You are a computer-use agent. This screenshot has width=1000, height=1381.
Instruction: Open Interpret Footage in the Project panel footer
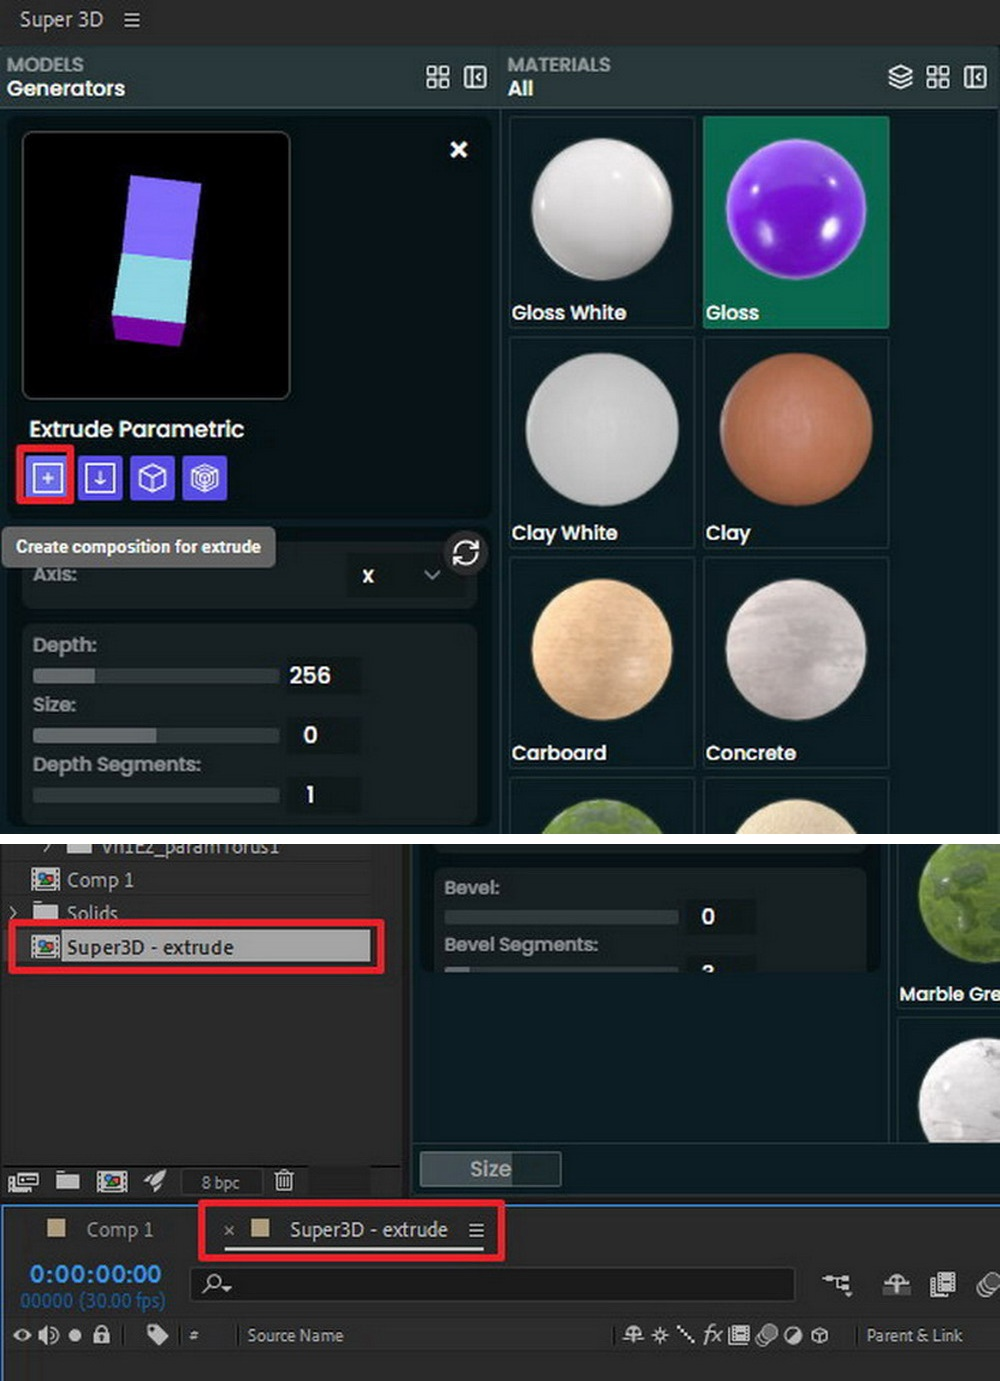[23, 1182]
